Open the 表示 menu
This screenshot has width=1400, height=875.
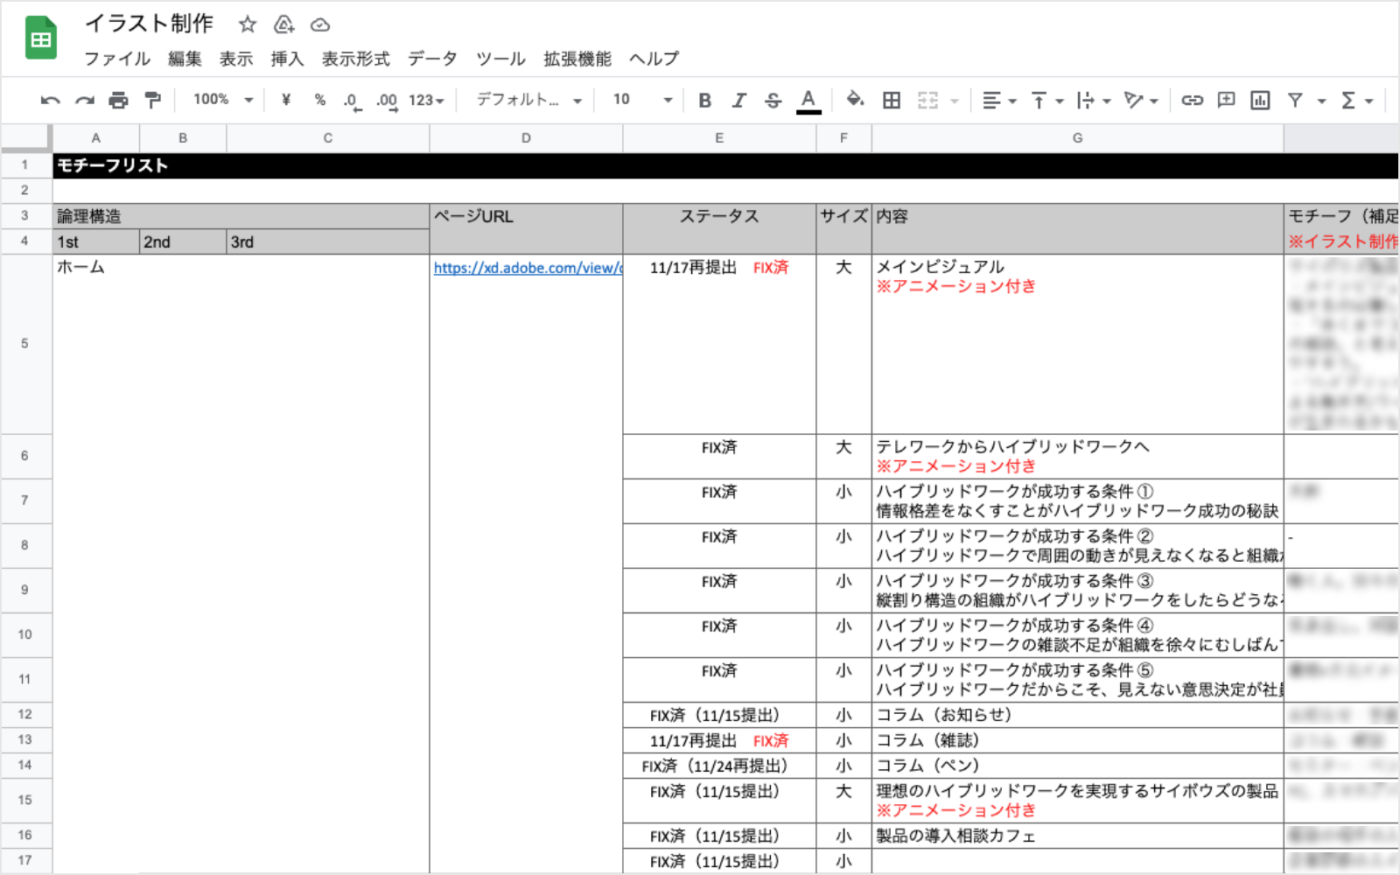pos(236,59)
